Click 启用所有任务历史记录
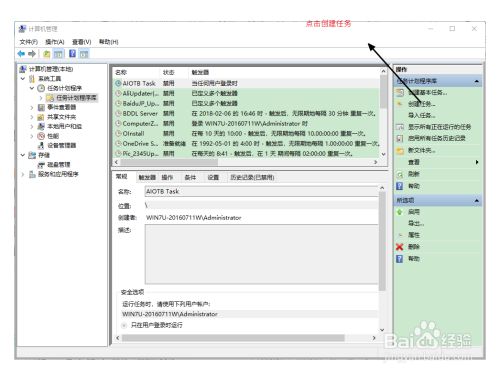 [436, 138]
